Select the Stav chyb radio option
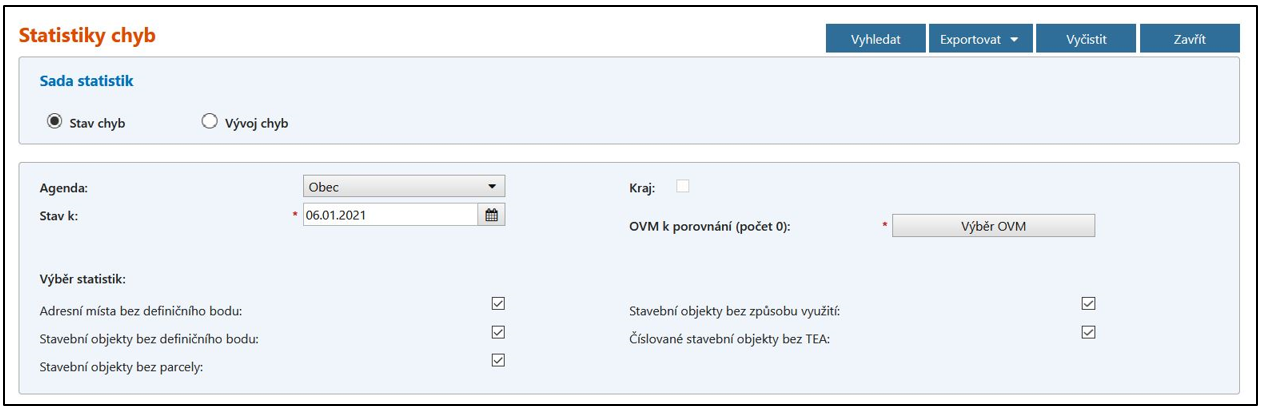The height and width of the screenshot is (409, 1262). click(x=55, y=122)
